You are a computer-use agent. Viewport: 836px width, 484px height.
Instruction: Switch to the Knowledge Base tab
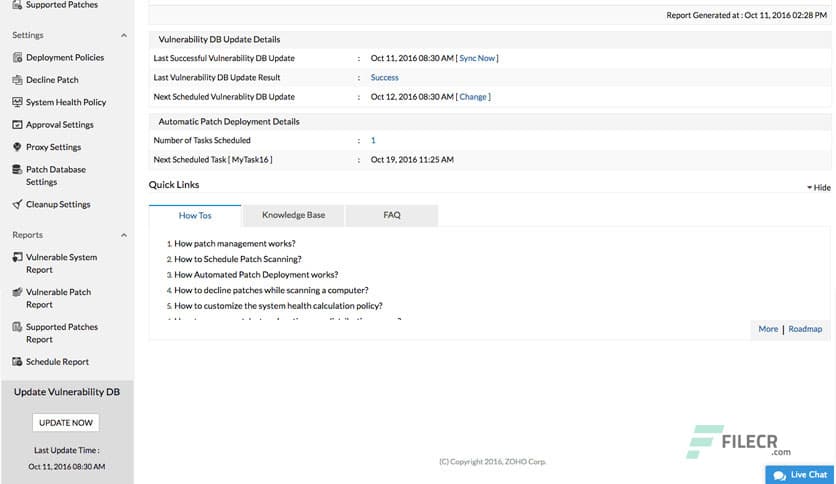(293, 215)
